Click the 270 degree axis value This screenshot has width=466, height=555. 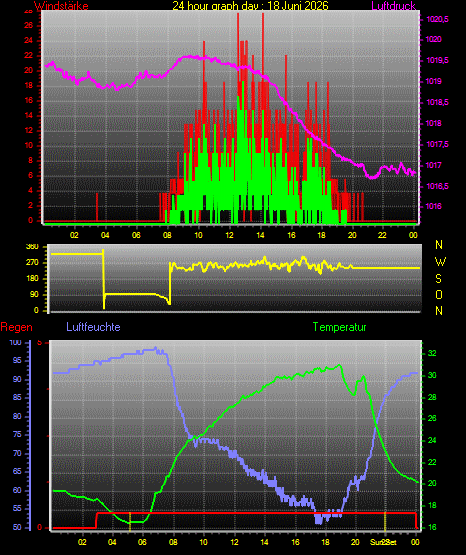[32, 263]
